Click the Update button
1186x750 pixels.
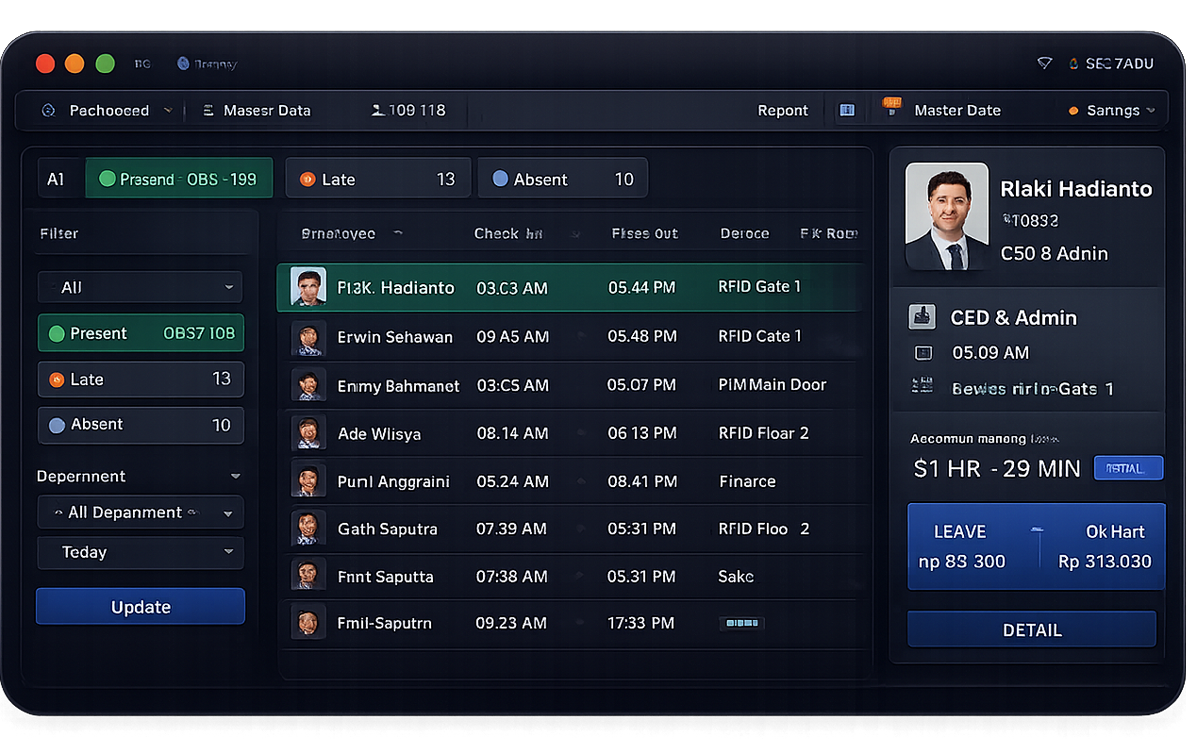click(140, 607)
